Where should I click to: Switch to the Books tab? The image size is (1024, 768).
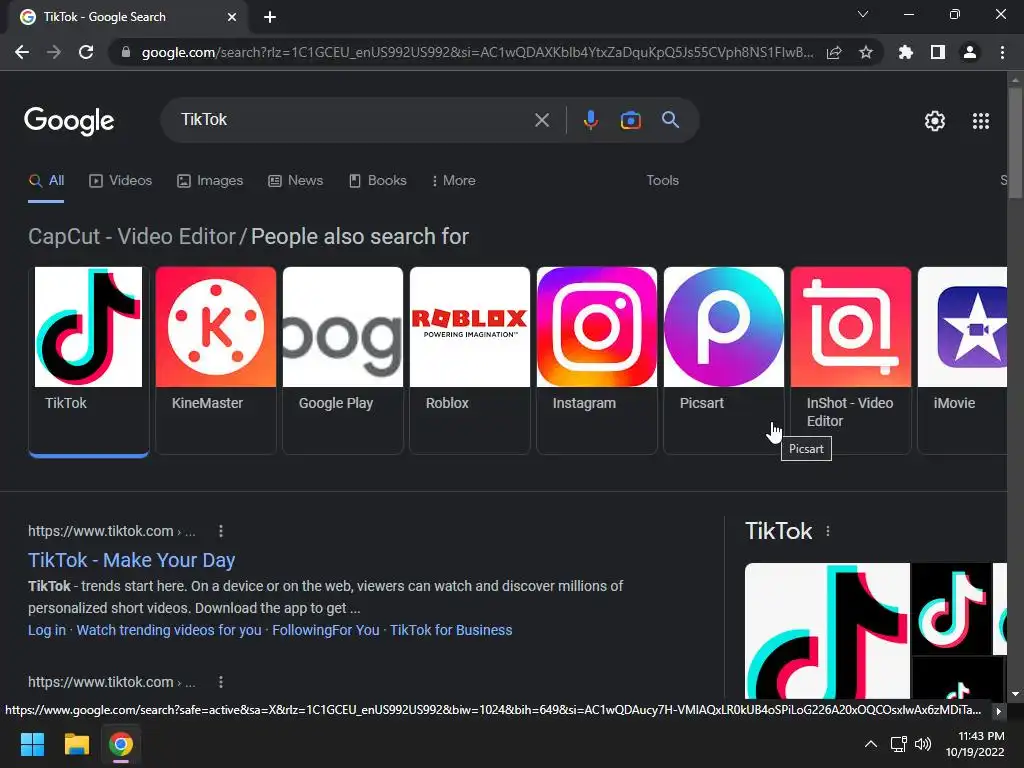coord(377,181)
